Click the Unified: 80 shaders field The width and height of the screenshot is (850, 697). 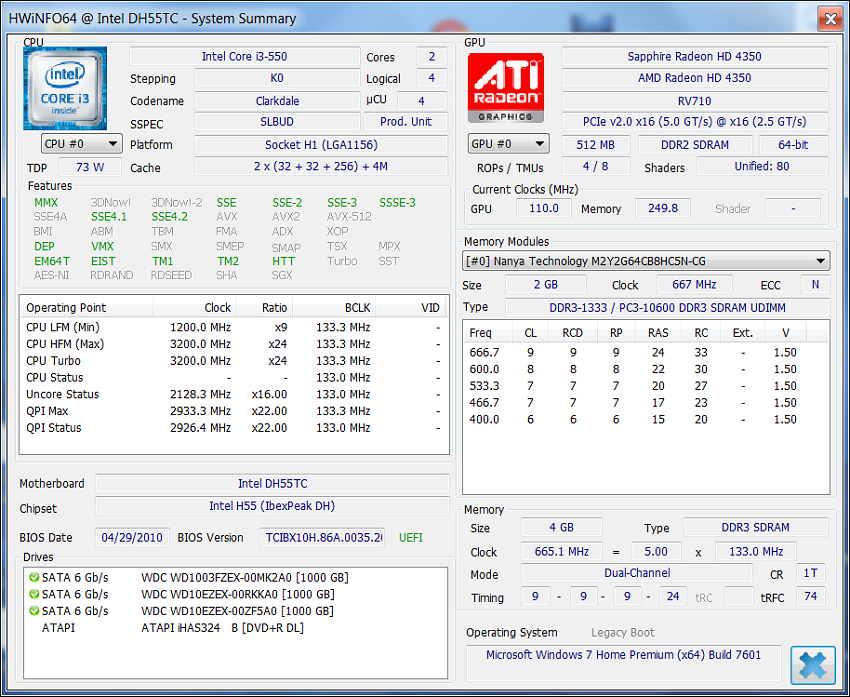(762, 166)
